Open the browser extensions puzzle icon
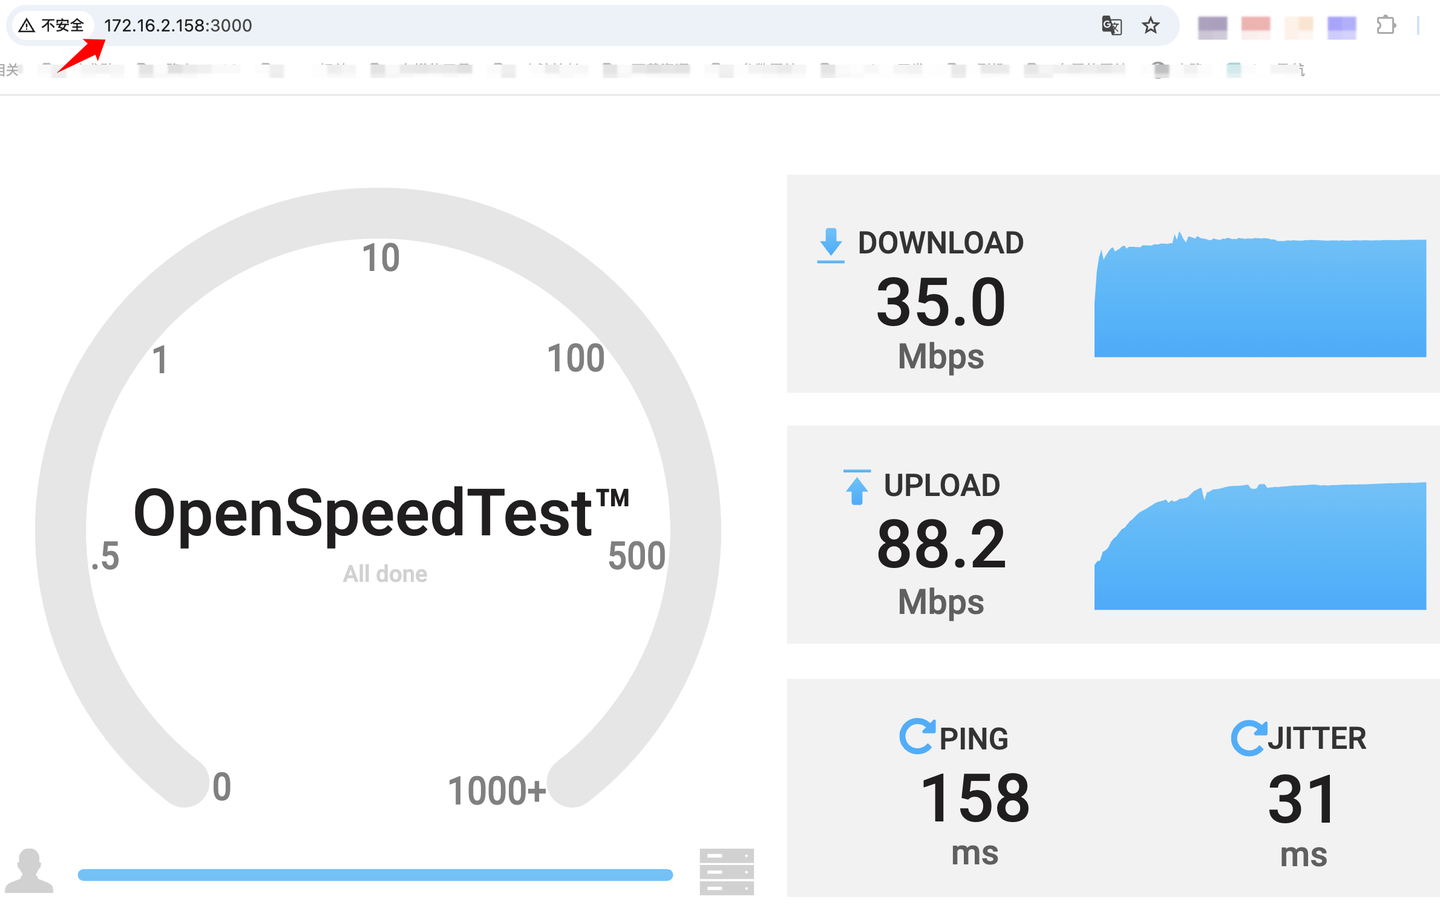1440x917 pixels. pyautogui.click(x=1386, y=25)
